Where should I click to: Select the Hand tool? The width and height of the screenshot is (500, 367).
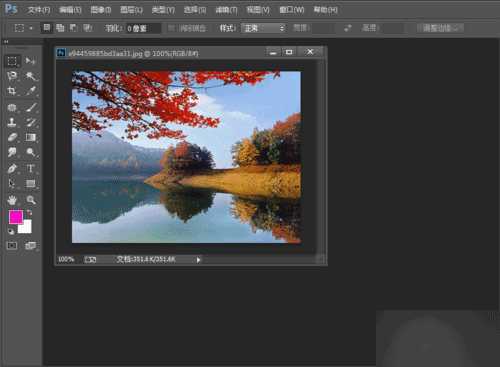12,200
